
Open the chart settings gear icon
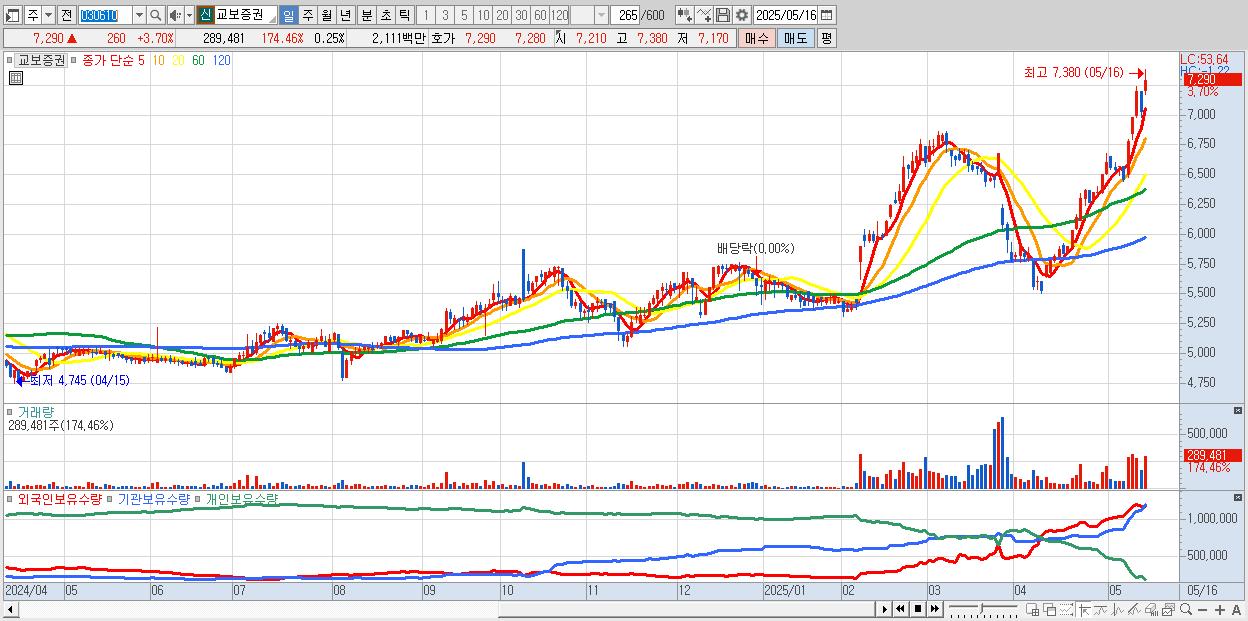[741, 15]
